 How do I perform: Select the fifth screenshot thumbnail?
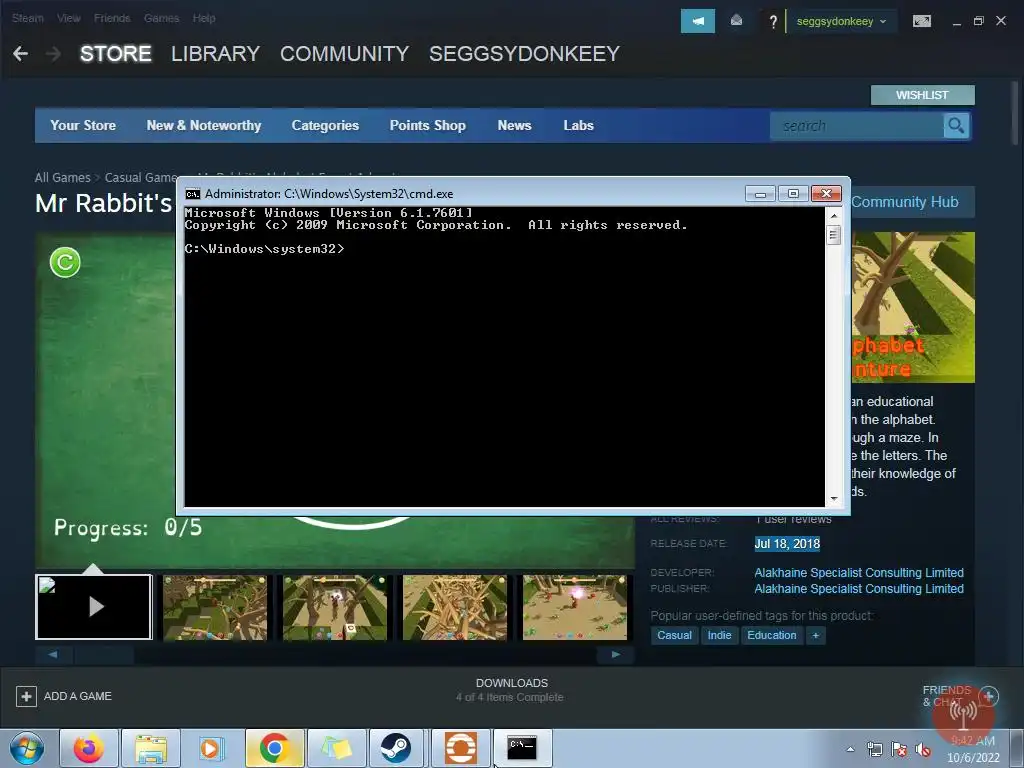click(x=575, y=607)
